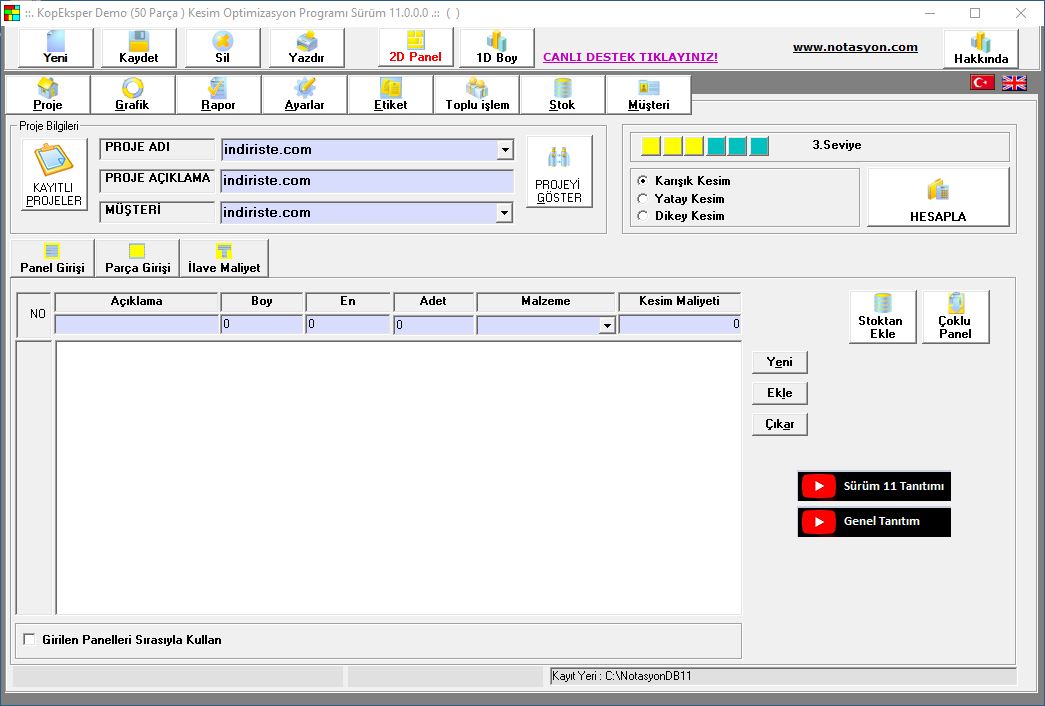Click the Proje Açıklama text field
This screenshot has height=706, width=1045.
click(367, 181)
